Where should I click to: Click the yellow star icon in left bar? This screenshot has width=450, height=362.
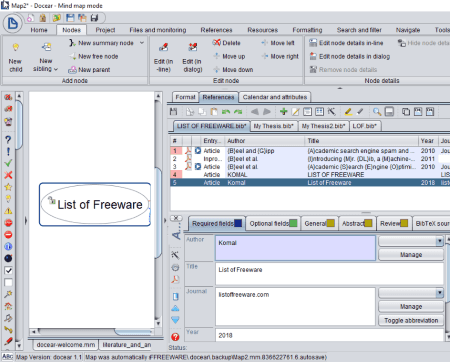point(8,187)
